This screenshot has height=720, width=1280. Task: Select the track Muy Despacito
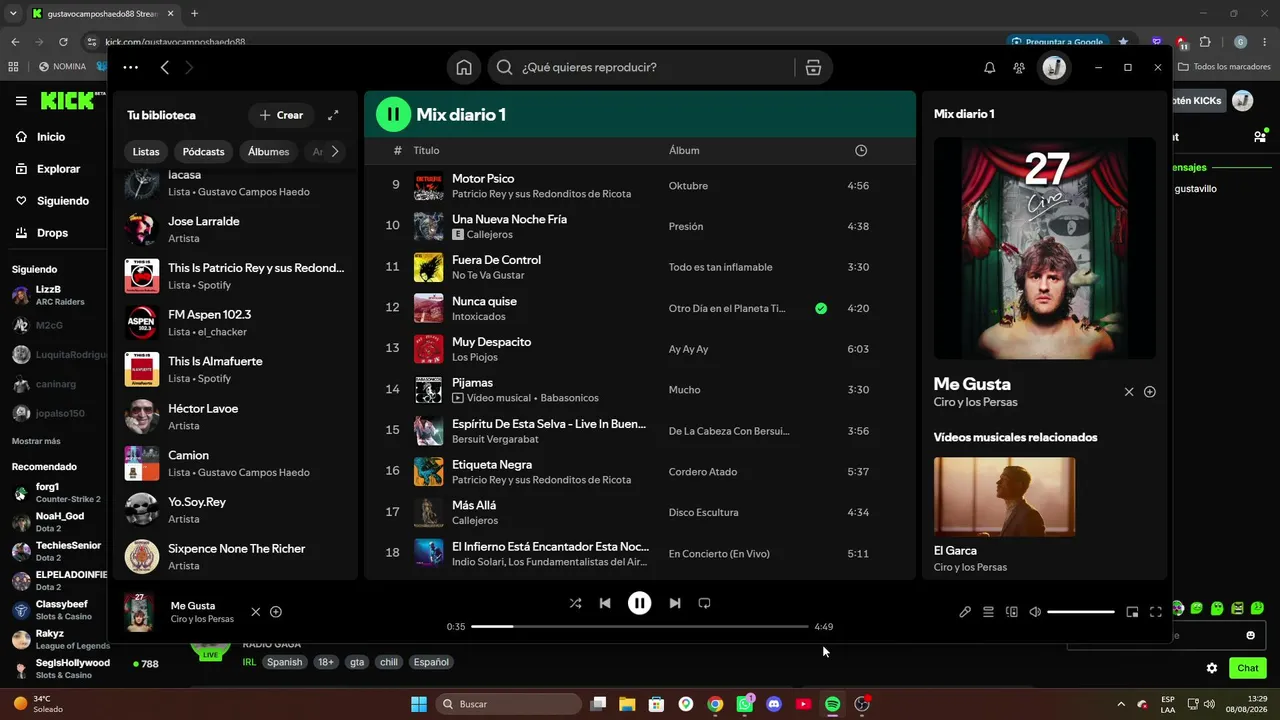coord(640,349)
